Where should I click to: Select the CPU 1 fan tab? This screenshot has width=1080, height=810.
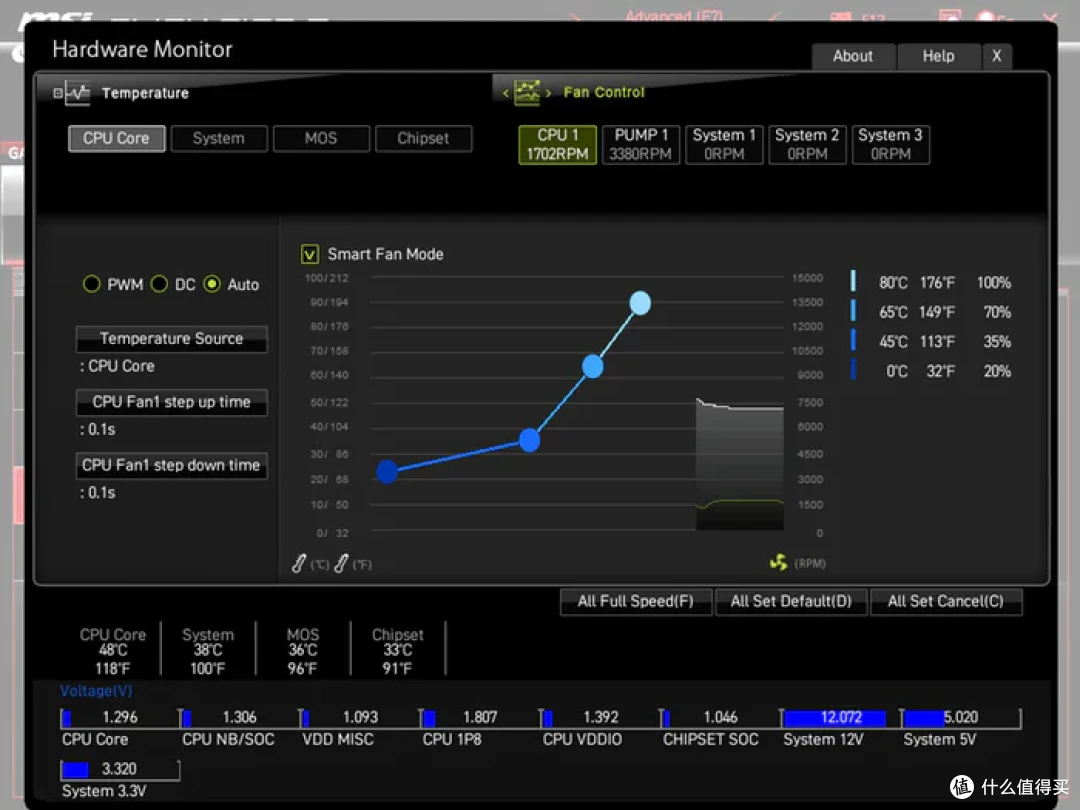(557, 145)
